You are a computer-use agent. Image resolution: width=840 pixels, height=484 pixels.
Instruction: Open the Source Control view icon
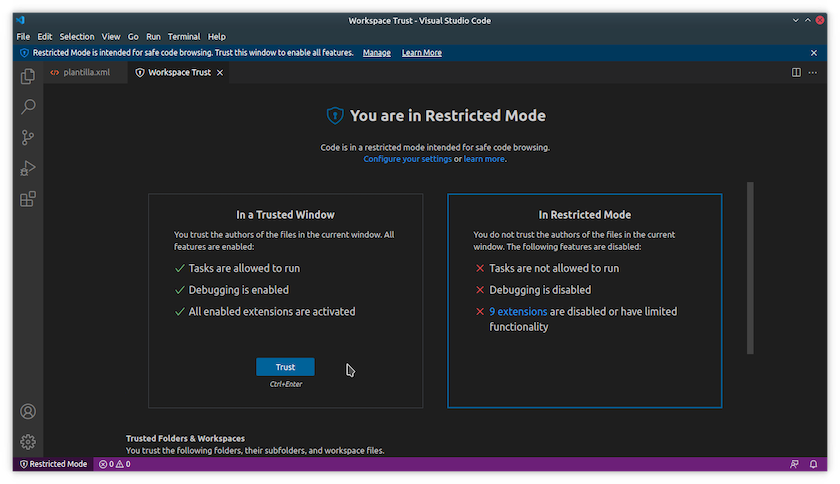tap(28, 137)
